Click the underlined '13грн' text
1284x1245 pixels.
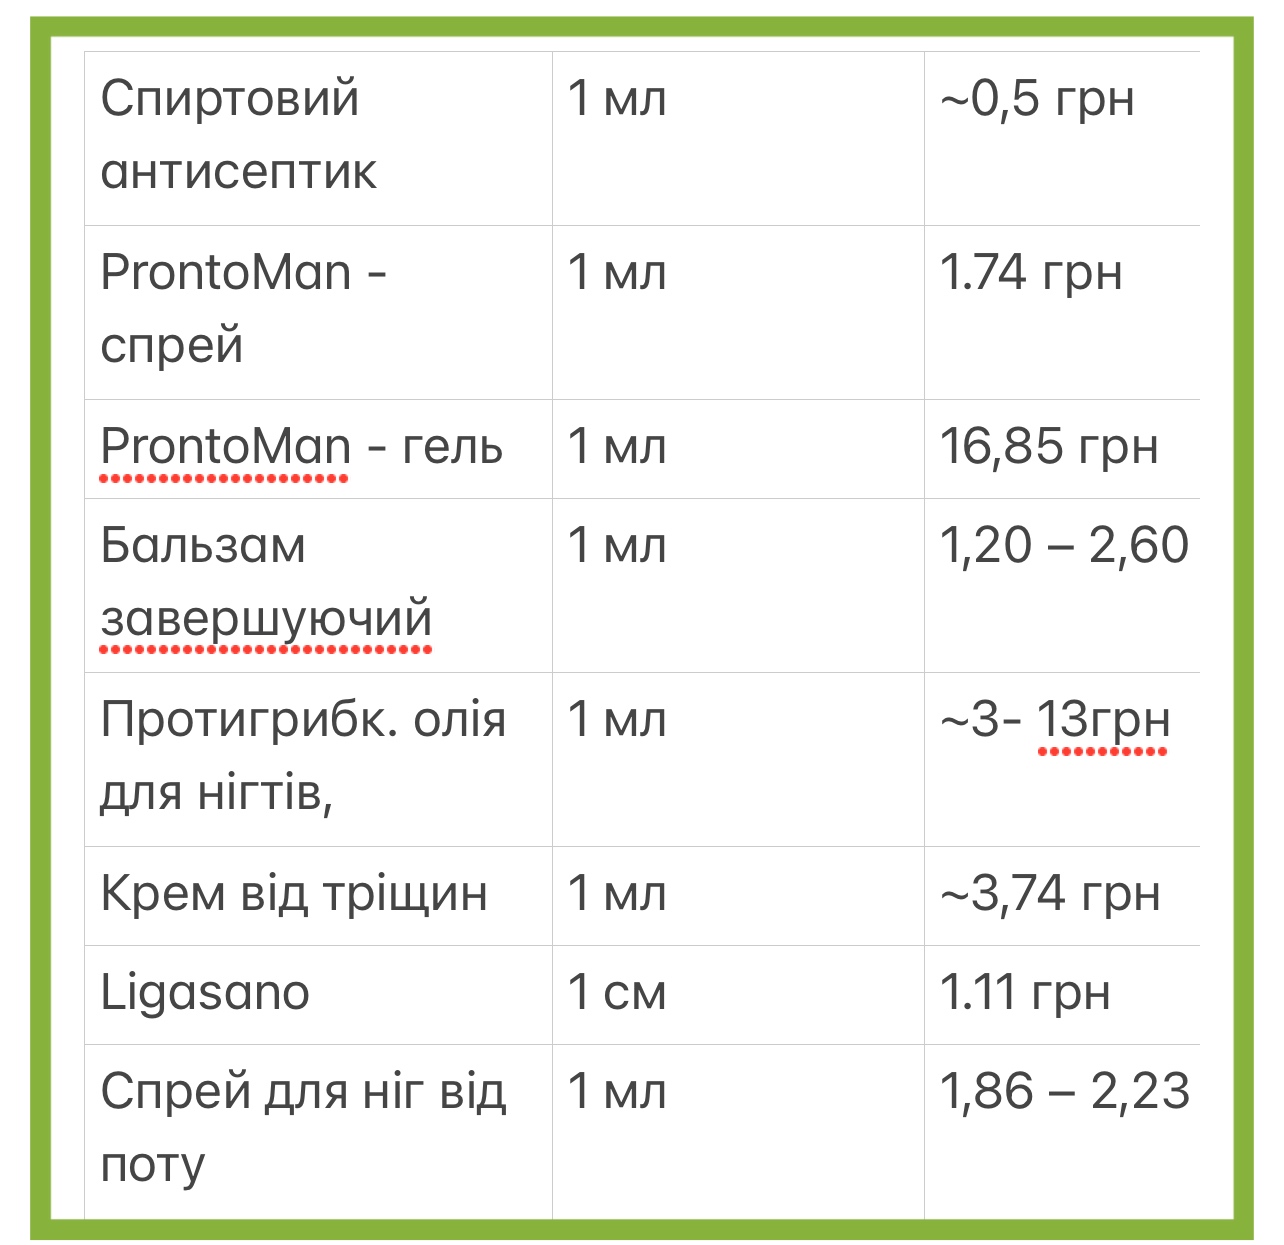click(1103, 720)
